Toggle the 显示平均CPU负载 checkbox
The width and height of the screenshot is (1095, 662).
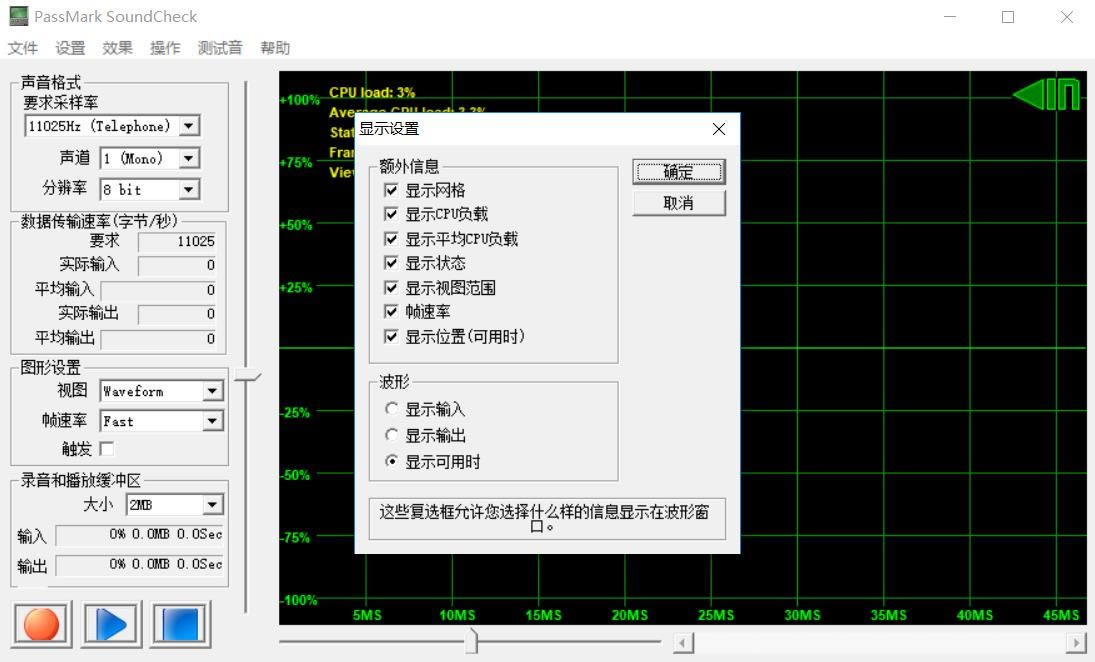tap(391, 239)
